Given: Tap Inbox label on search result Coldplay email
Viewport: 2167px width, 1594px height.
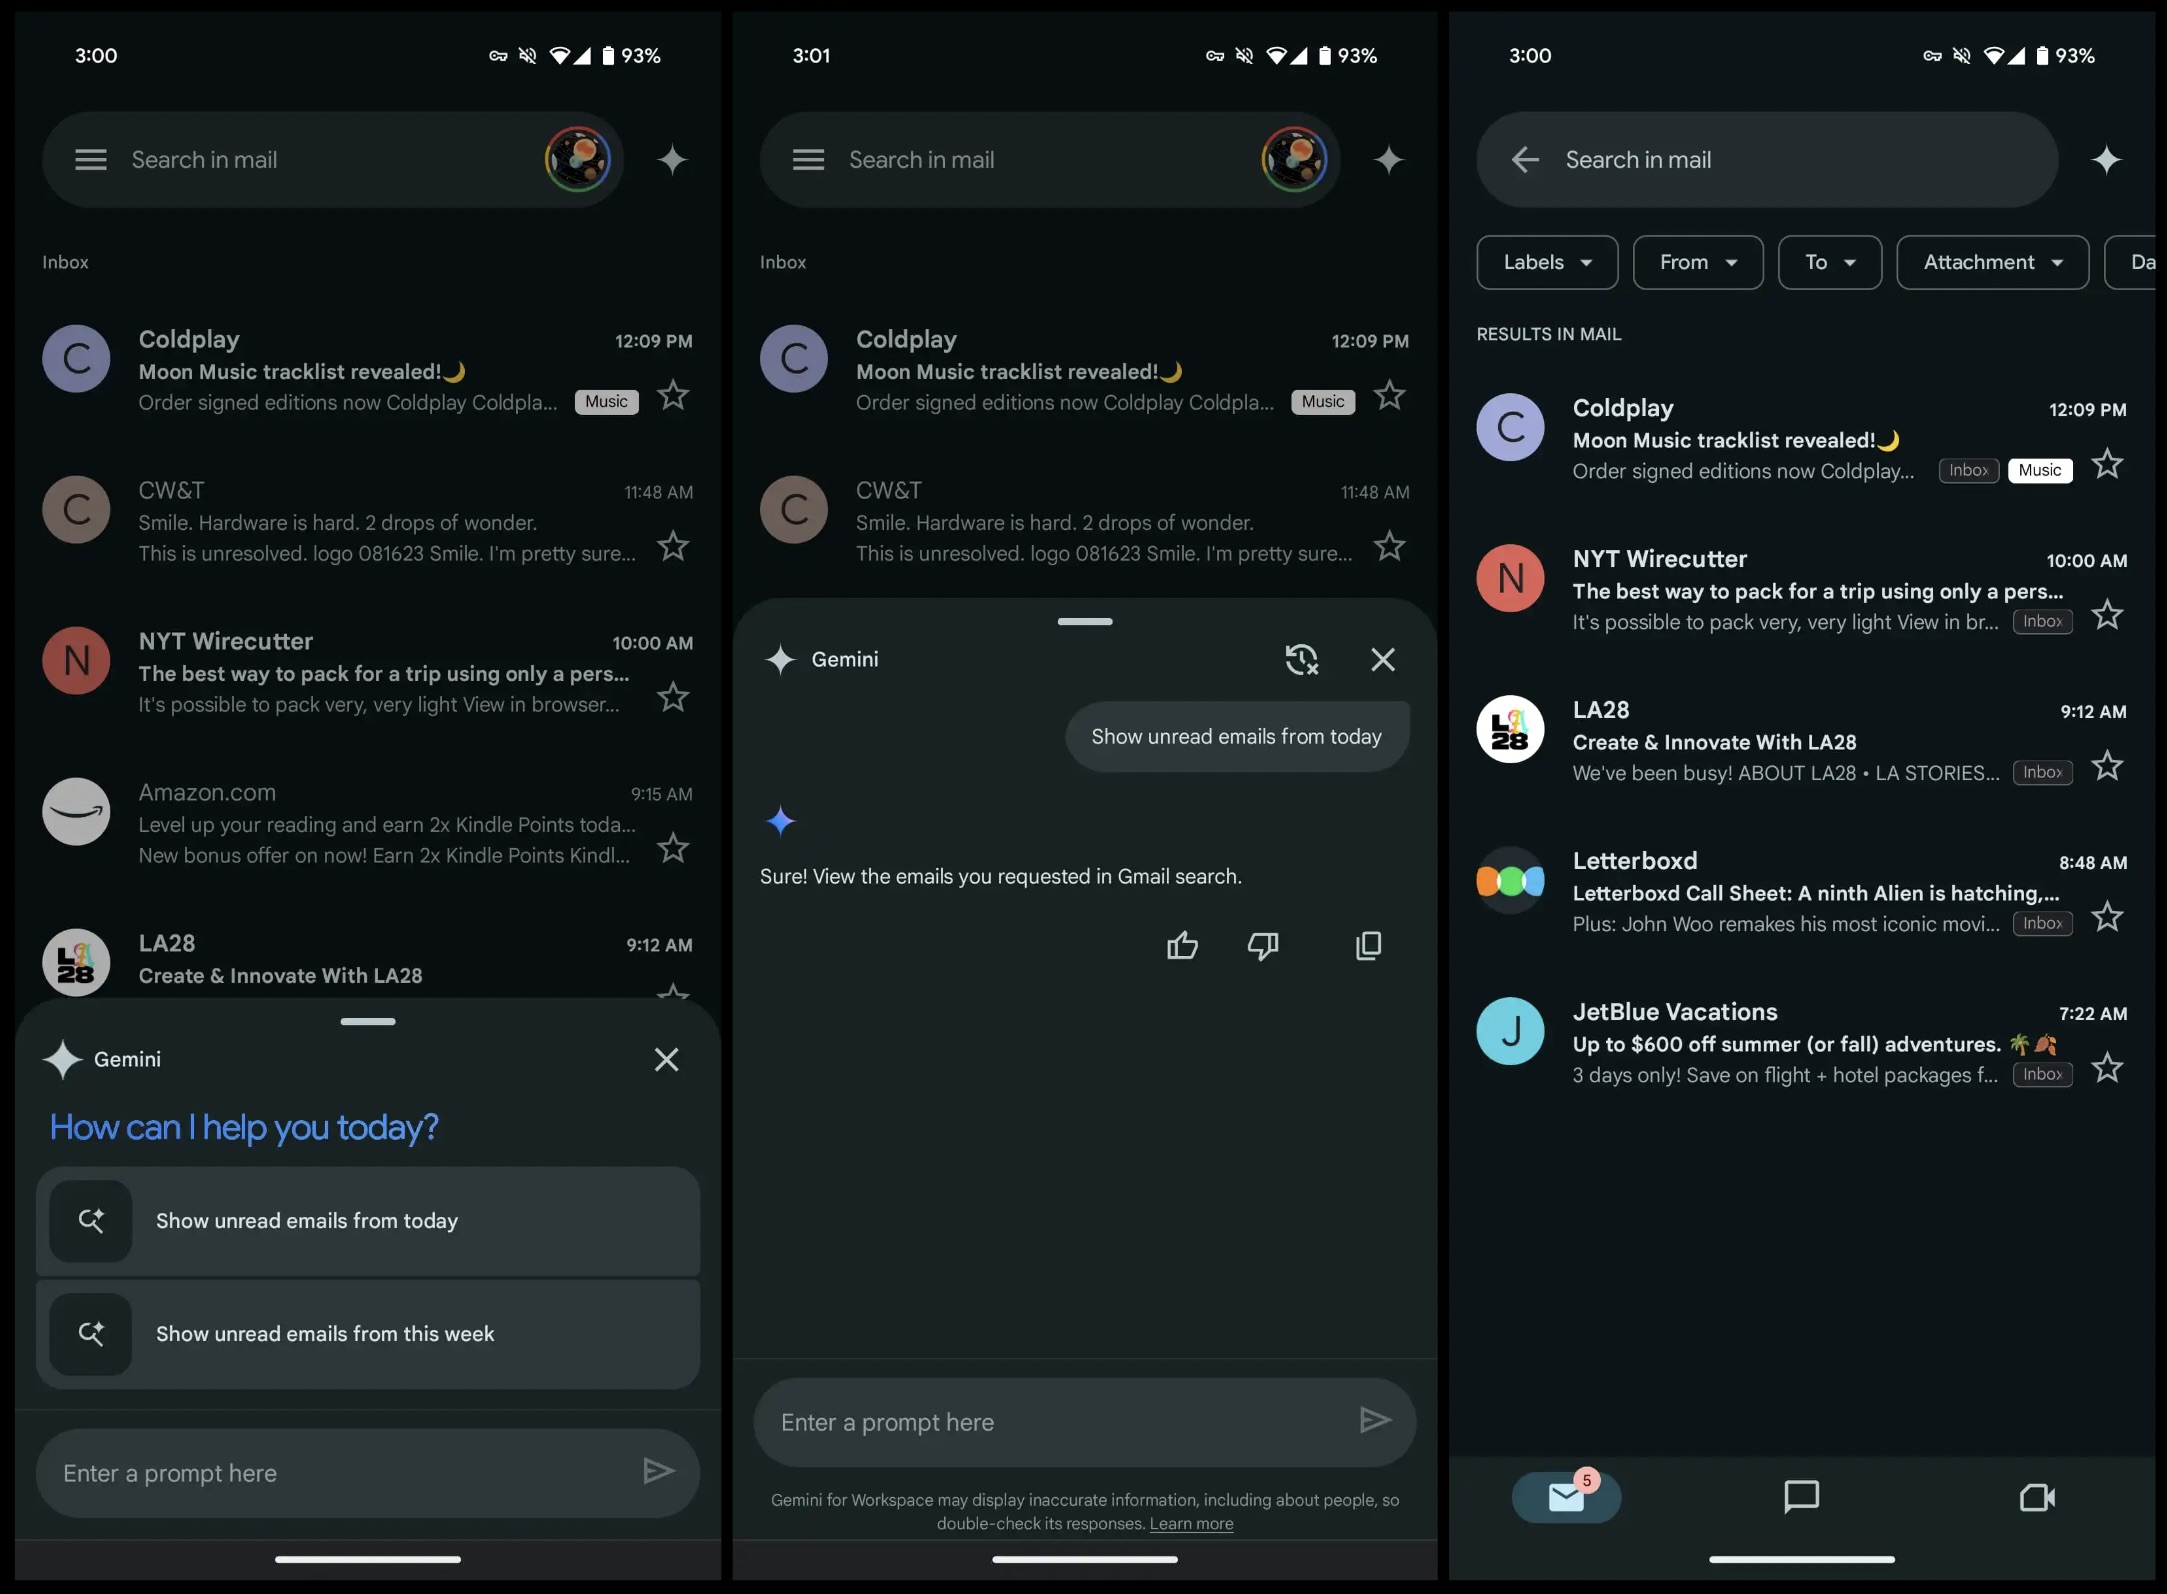Looking at the screenshot, I should tap(1968, 471).
